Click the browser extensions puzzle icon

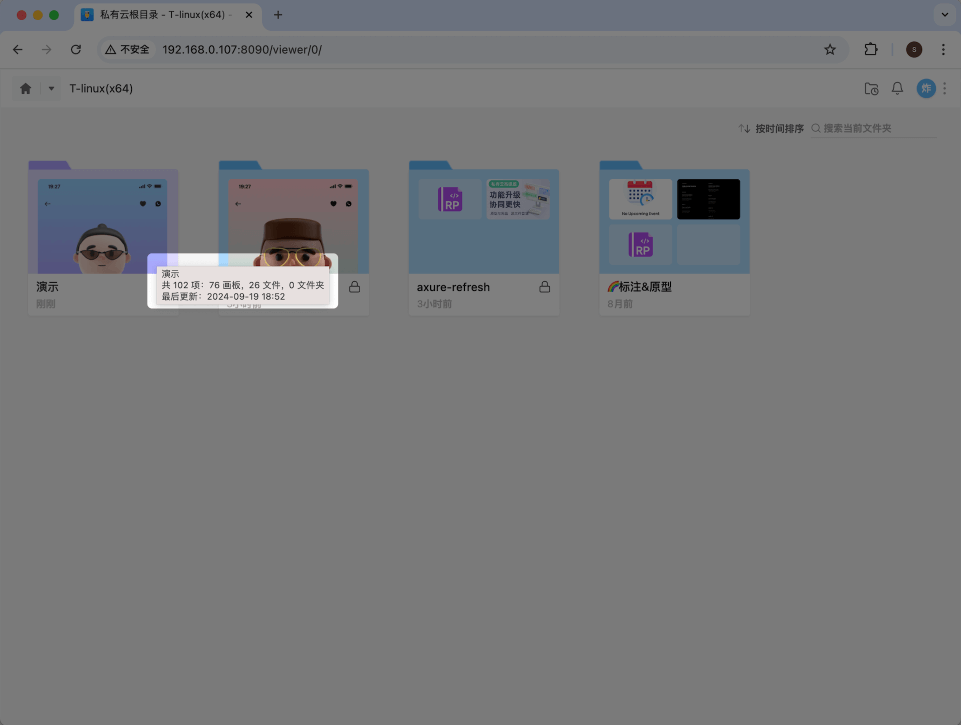coord(871,49)
